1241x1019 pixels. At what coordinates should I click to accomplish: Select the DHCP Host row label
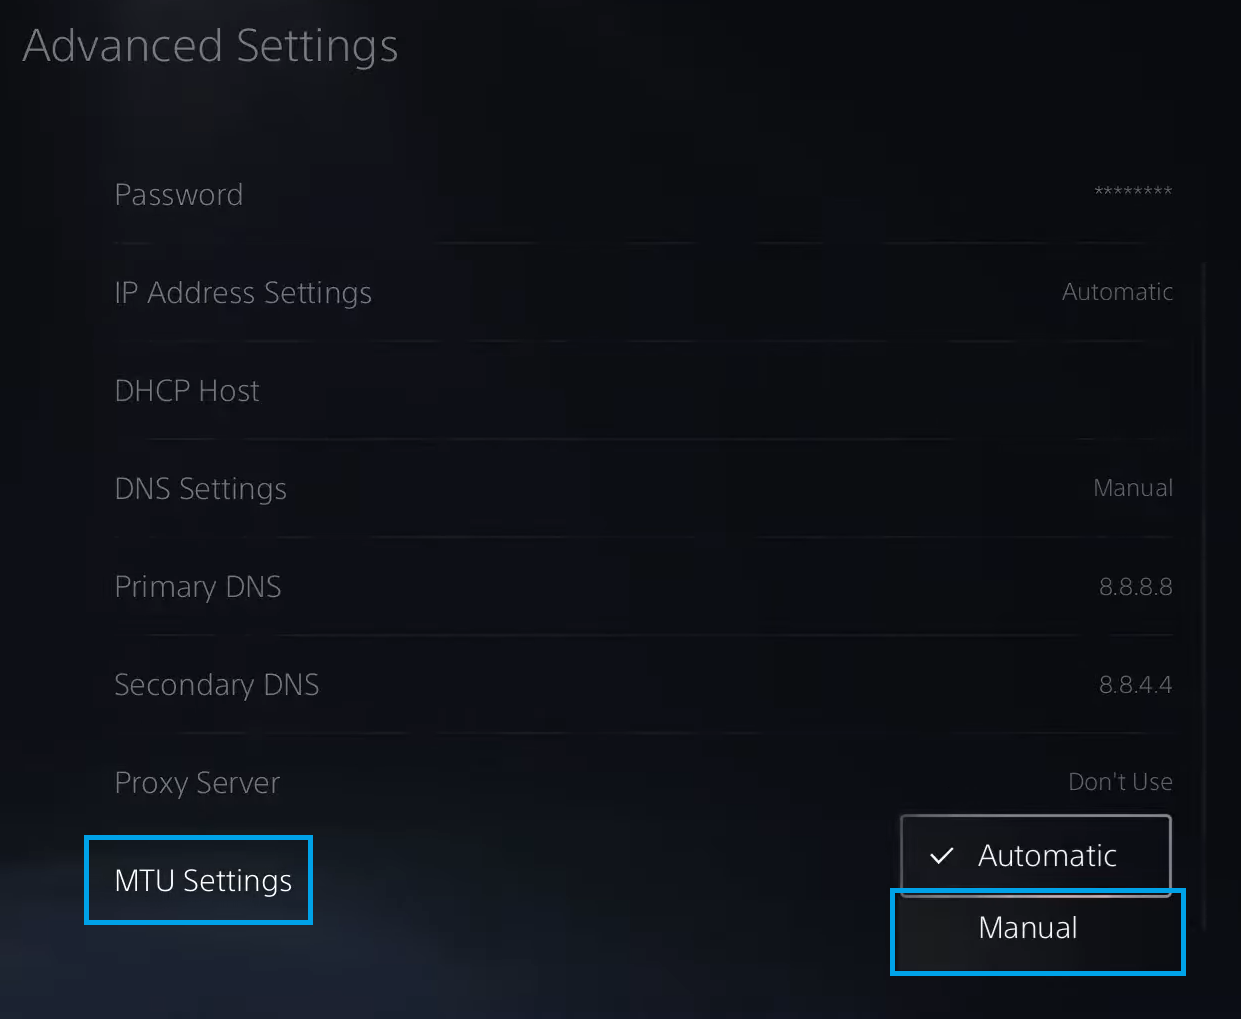187,390
